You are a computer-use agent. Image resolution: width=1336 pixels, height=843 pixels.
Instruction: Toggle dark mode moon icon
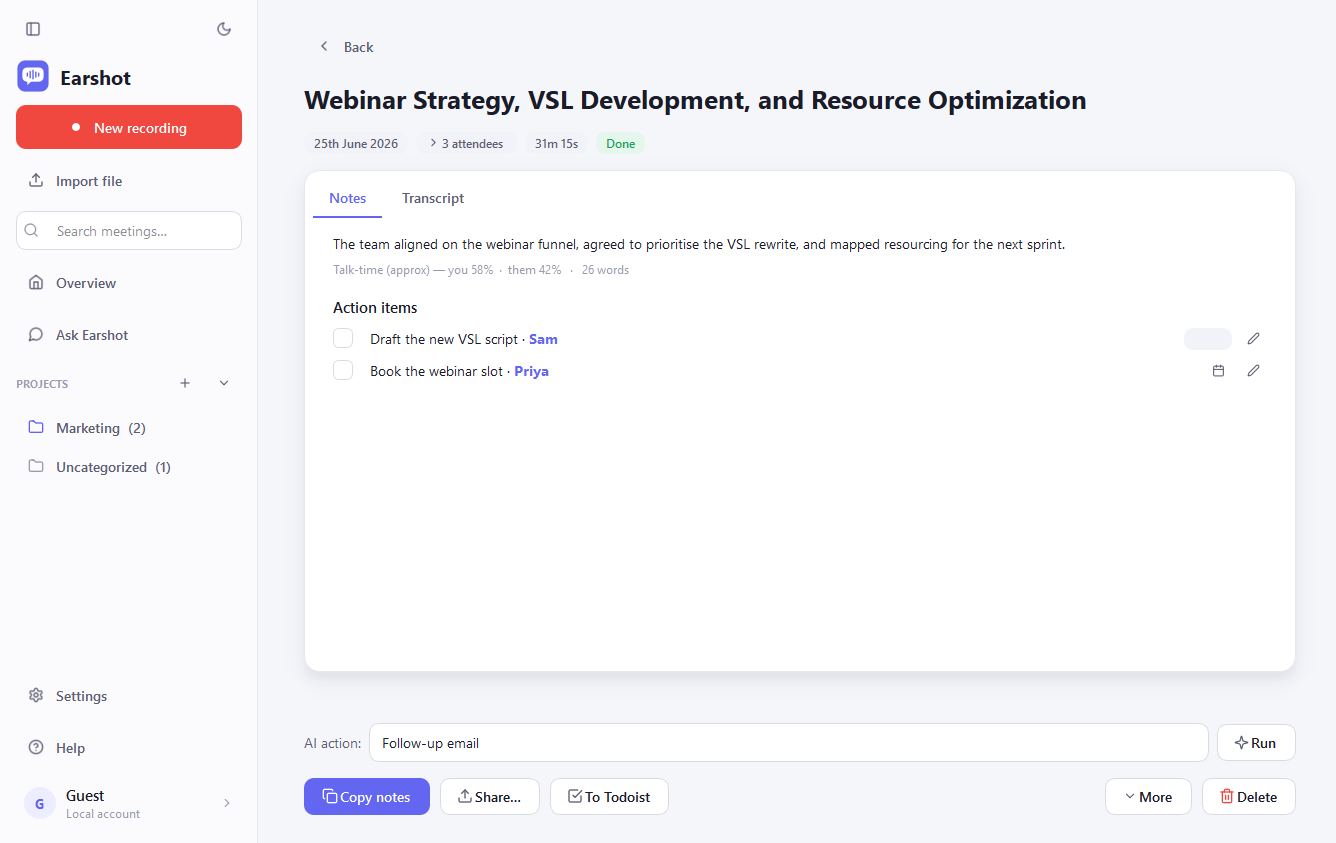click(x=224, y=29)
